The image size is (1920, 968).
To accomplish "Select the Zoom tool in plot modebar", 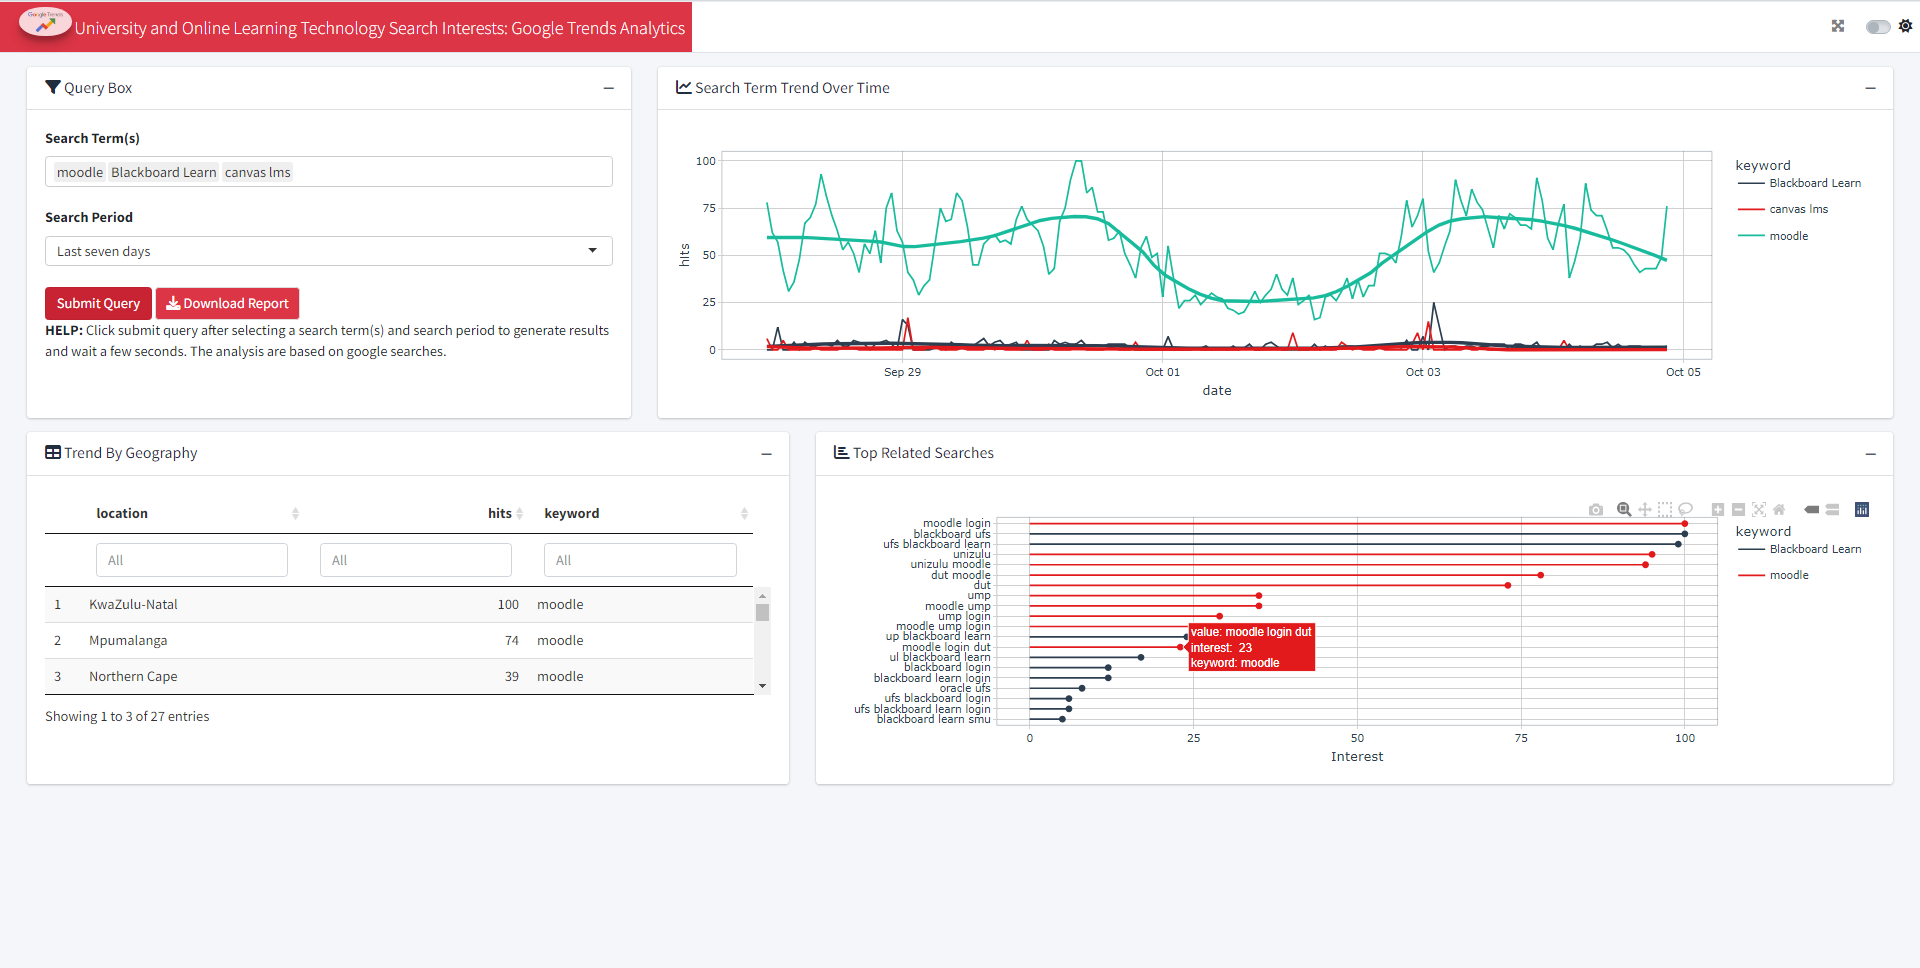I will pyautogui.click(x=1624, y=510).
